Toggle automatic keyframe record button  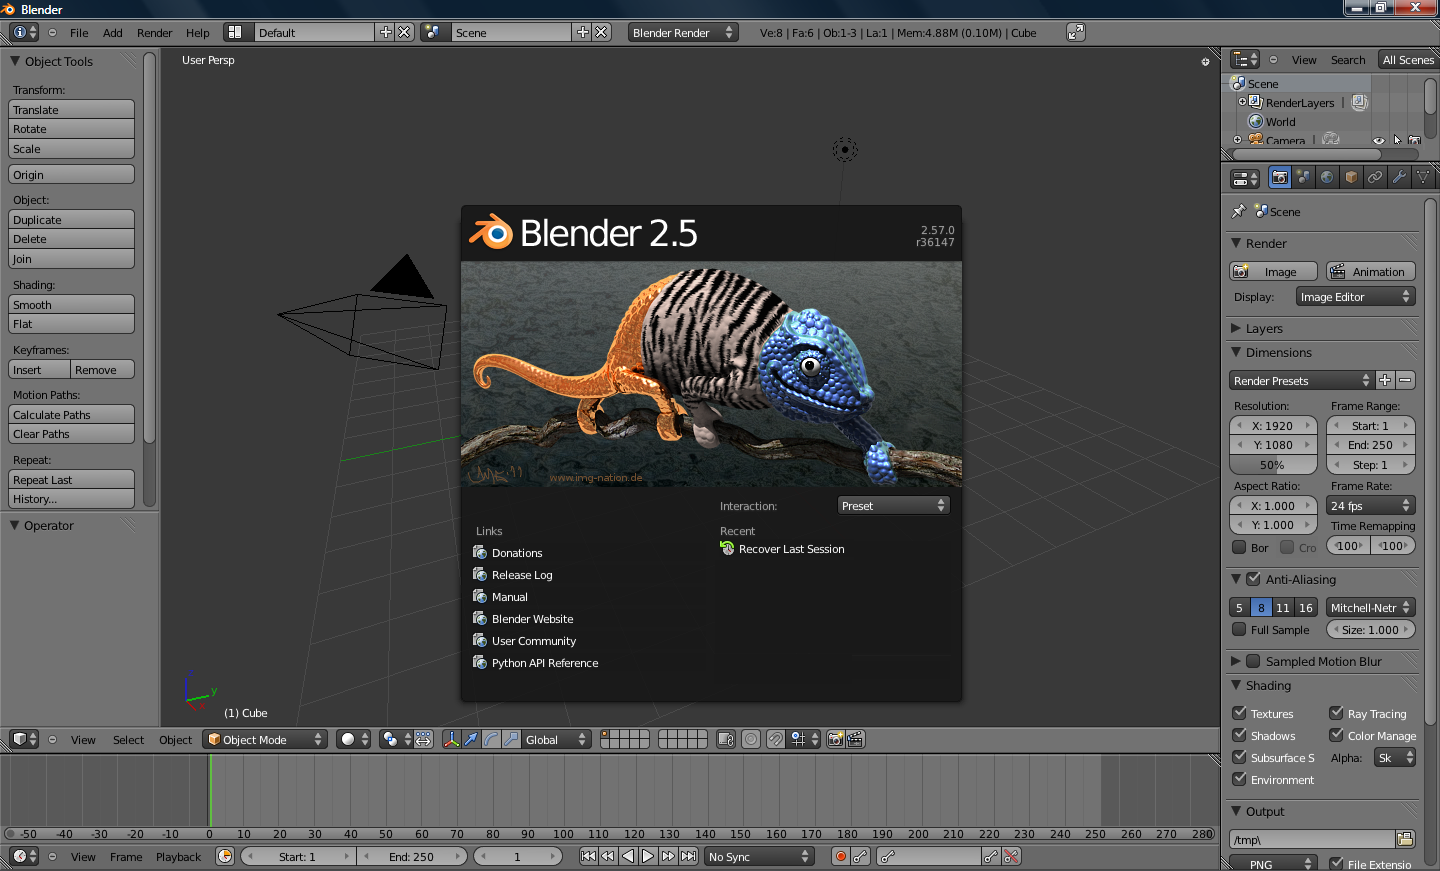841,857
